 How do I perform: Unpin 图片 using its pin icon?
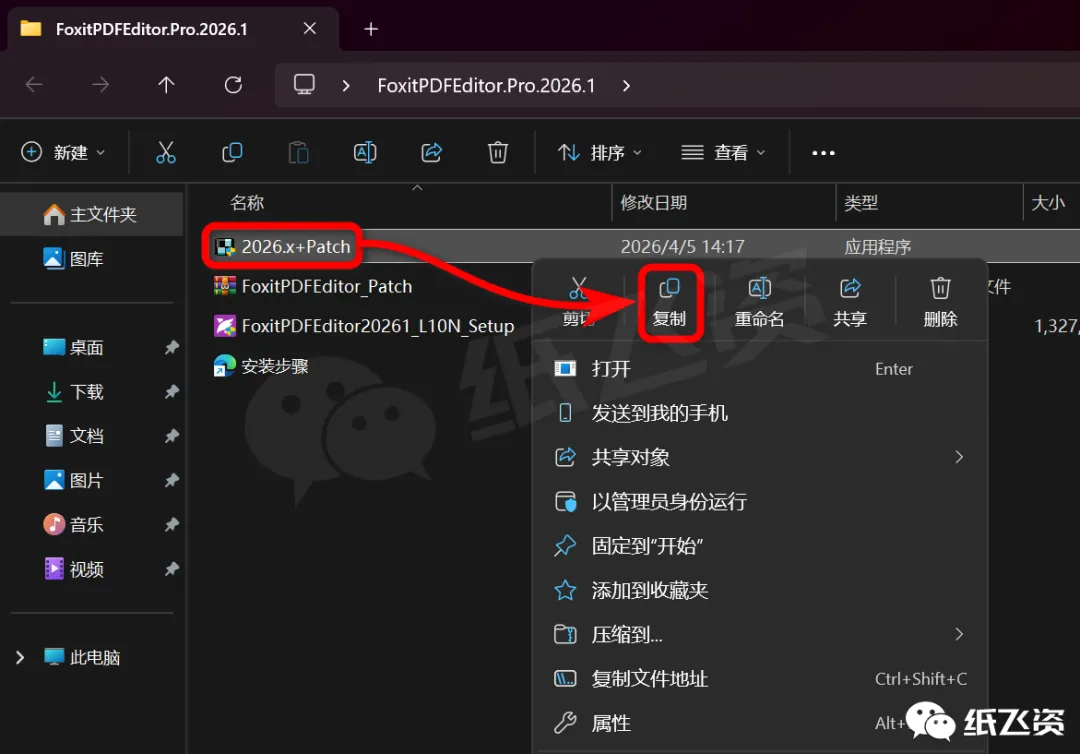(172, 480)
